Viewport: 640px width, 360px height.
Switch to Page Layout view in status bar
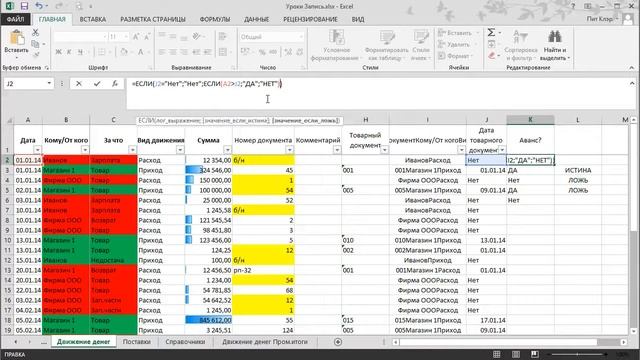pyautogui.click(x=516, y=354)
